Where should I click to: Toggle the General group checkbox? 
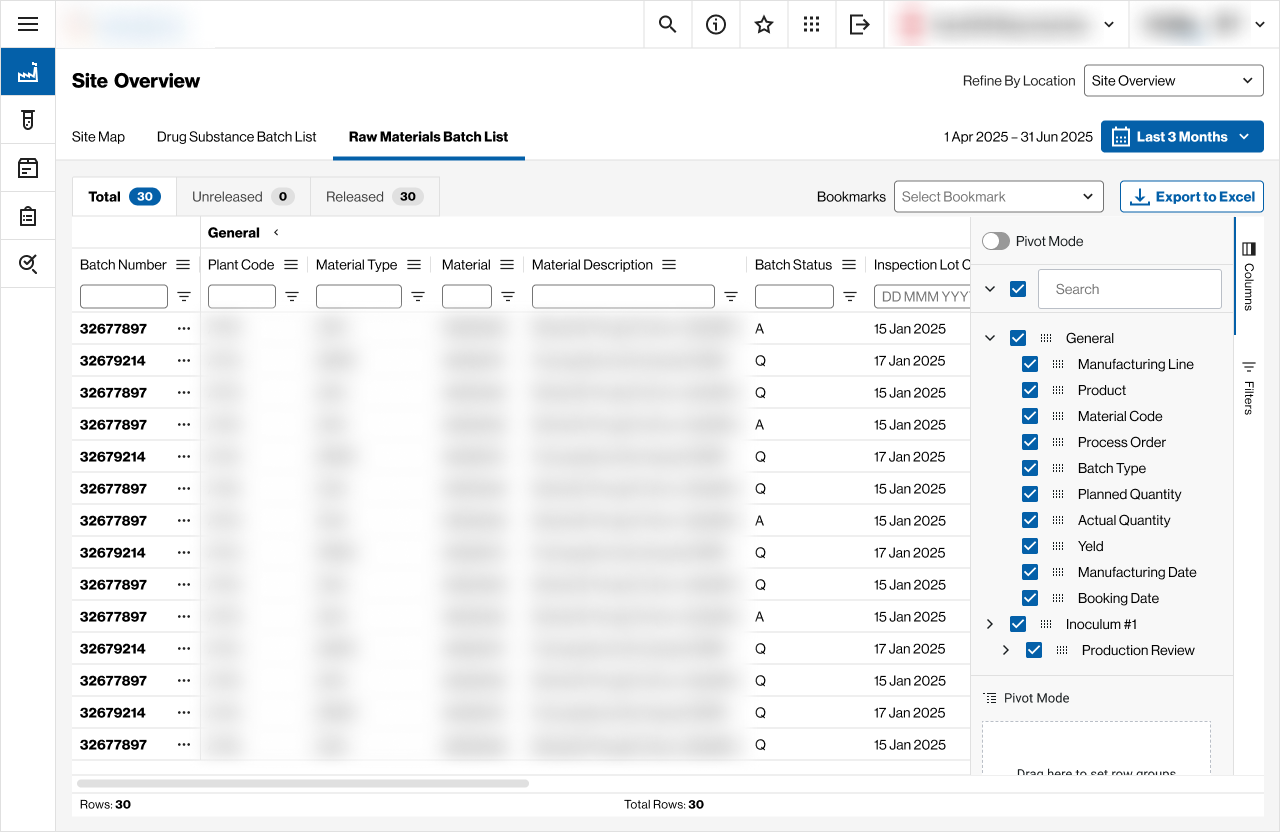pos(1018,338)
